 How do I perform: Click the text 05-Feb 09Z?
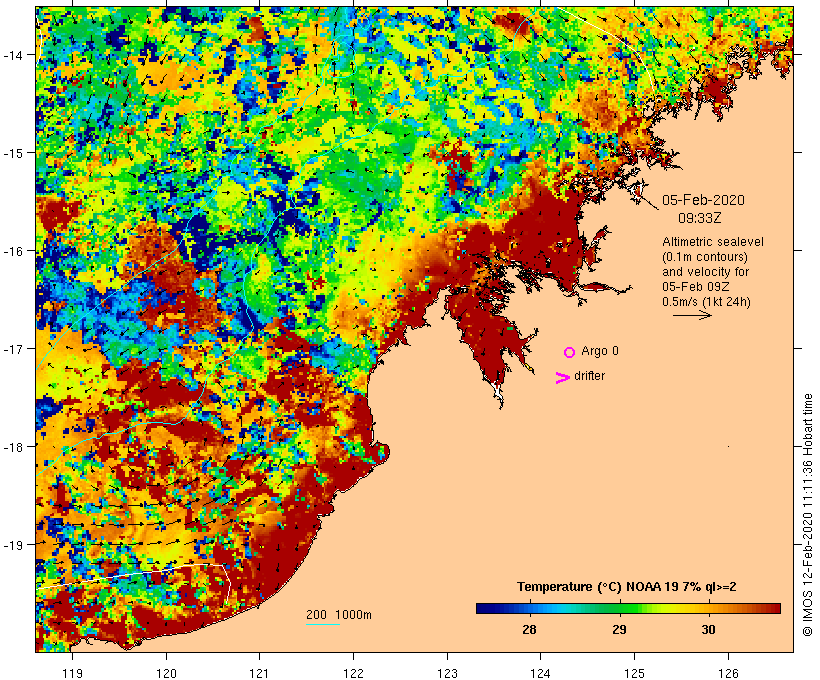(696, 287)
